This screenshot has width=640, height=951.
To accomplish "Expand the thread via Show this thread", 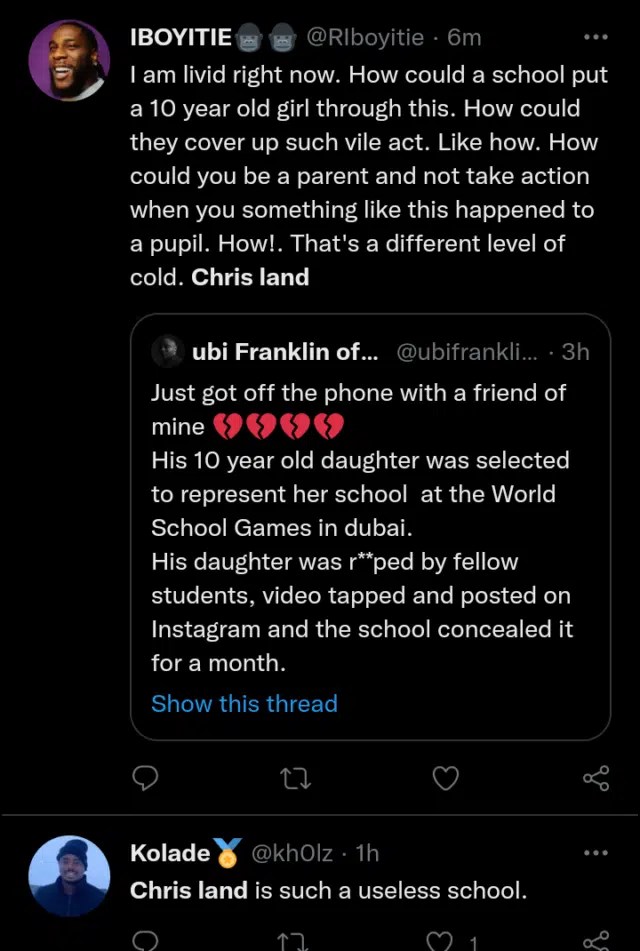I will tap(244, 703).
